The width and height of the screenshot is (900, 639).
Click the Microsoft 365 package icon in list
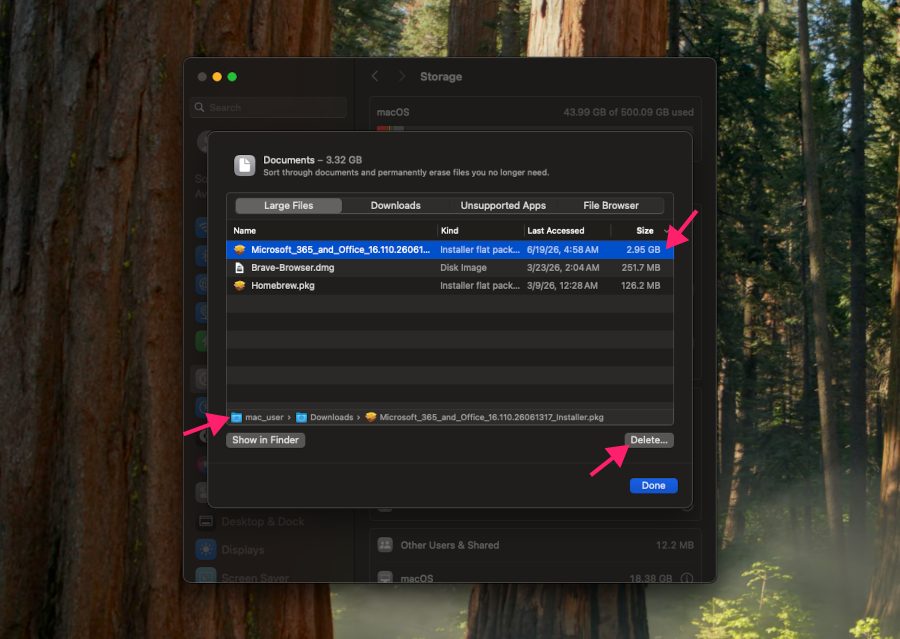(239, 250)
